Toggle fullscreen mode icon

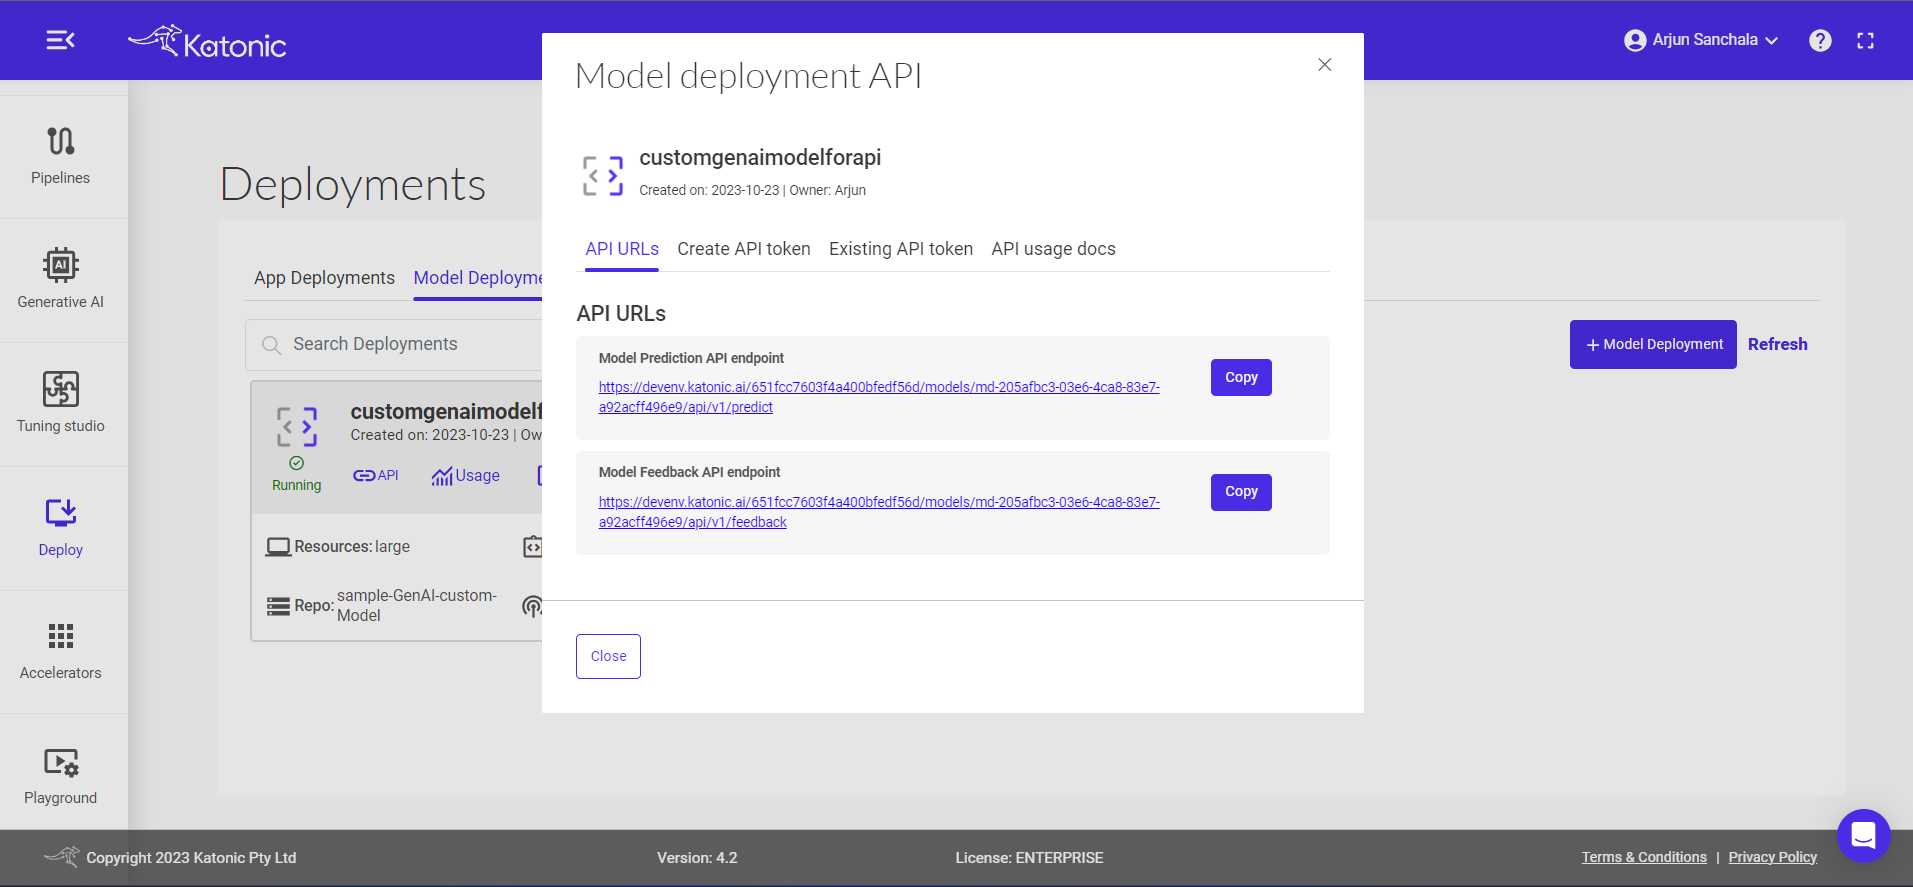(1865, 41)
